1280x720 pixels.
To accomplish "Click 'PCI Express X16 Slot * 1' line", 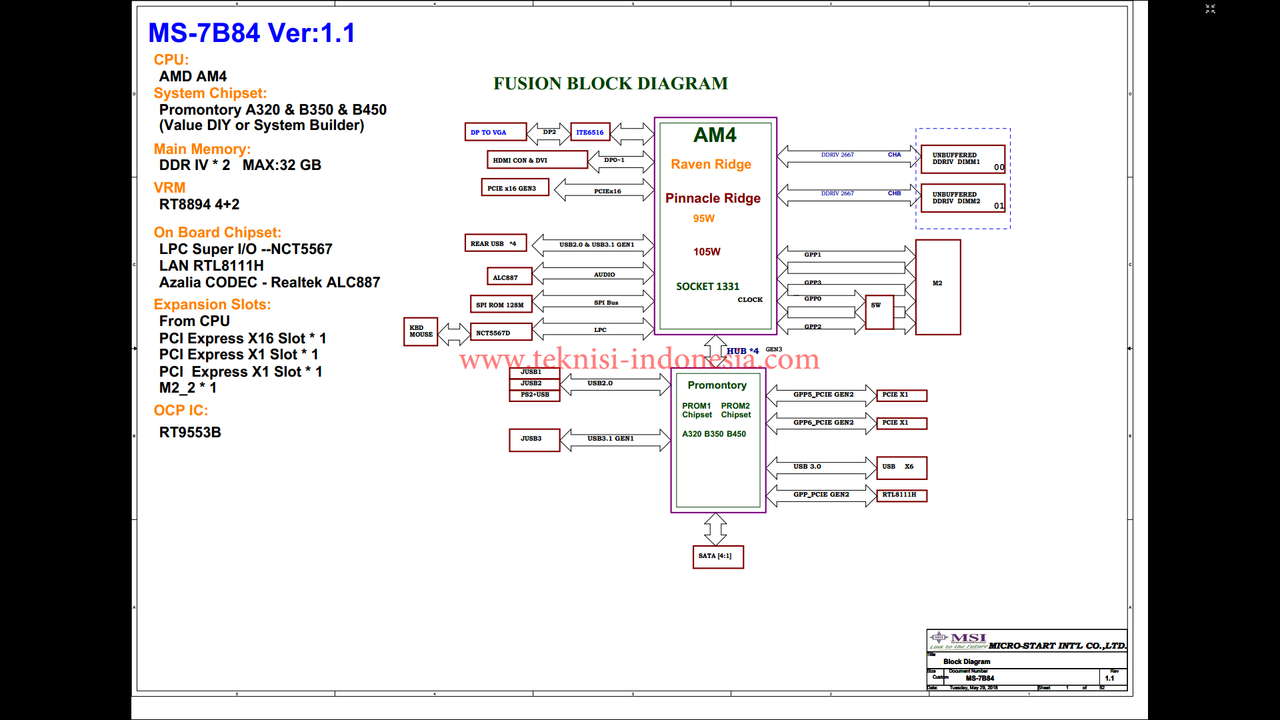I will click(x=243, y=338).
